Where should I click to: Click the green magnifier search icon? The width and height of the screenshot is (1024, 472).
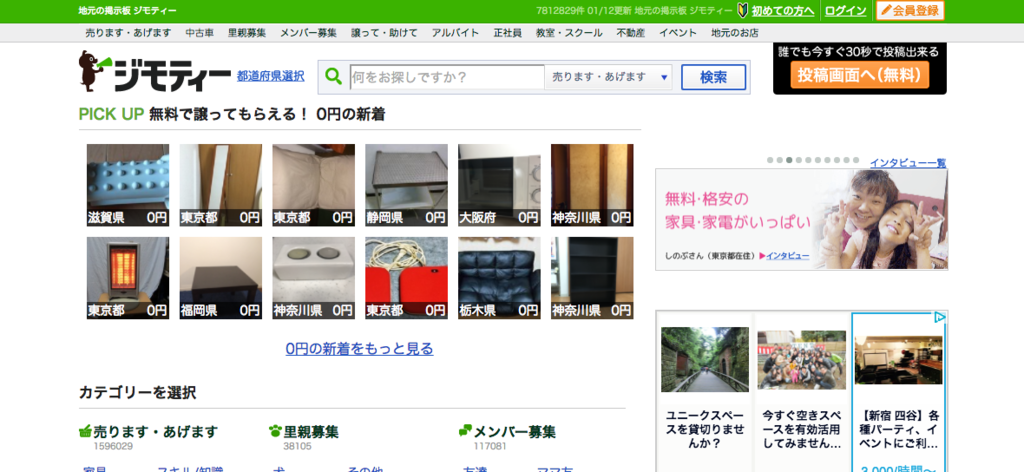tap(333, 77)
